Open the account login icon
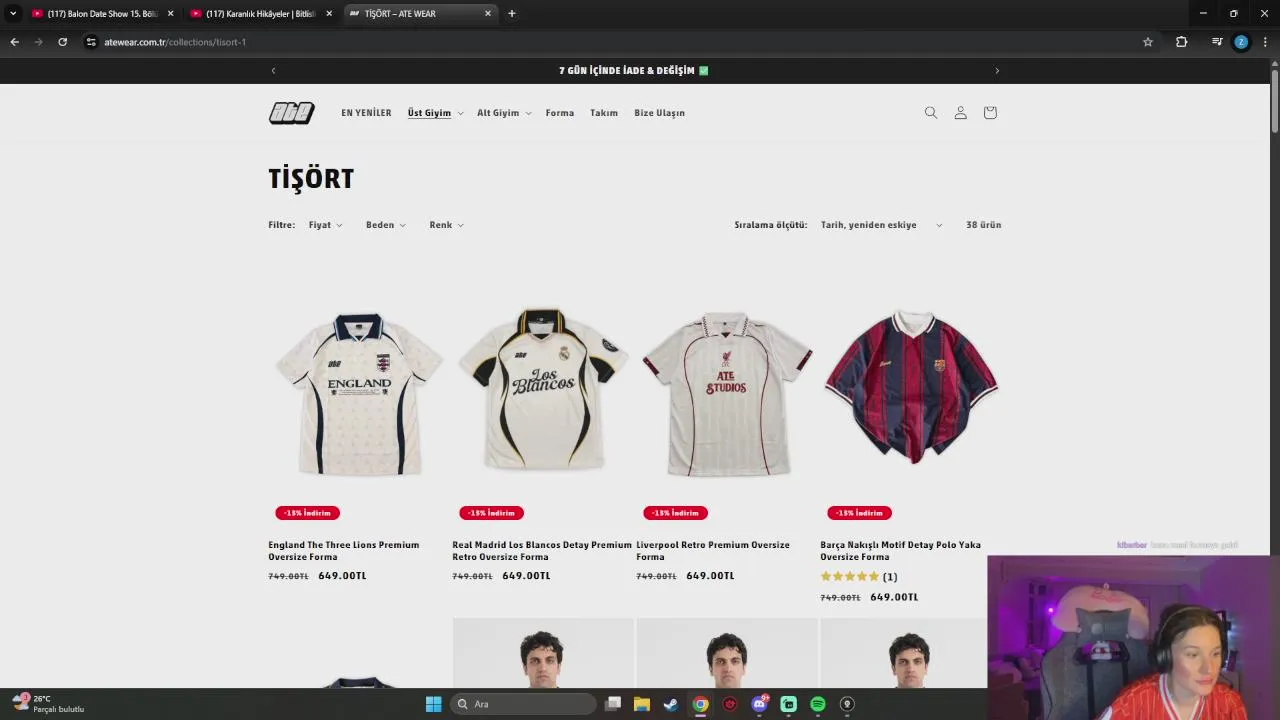 960,113
